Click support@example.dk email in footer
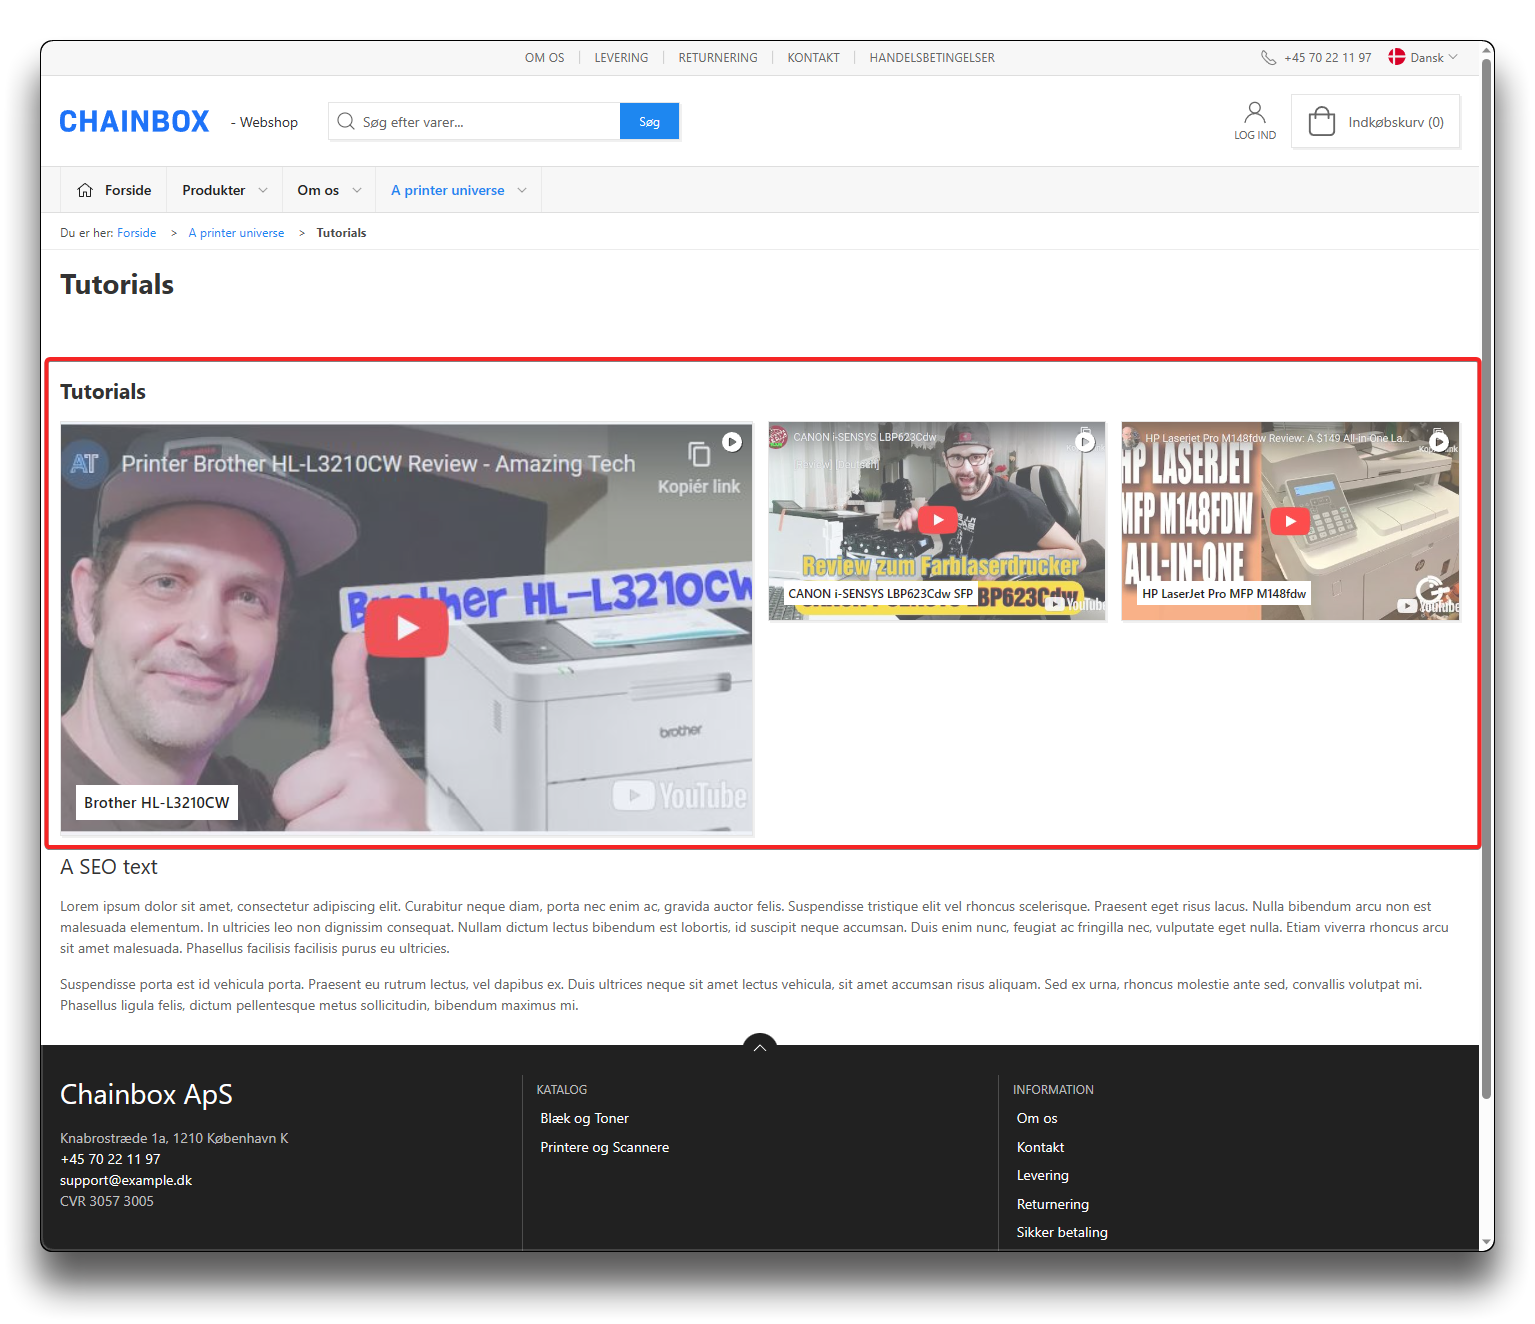1535x1324 pixels. 126,1180
